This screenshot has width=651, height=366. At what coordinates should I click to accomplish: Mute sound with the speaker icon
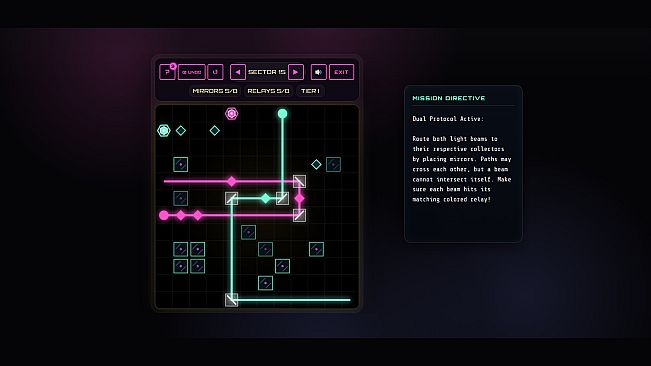tap(318, 72)
